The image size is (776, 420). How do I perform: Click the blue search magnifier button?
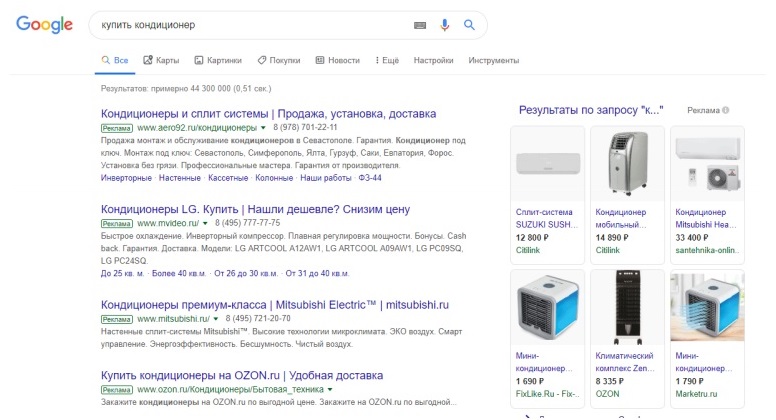tap(469, 25)
